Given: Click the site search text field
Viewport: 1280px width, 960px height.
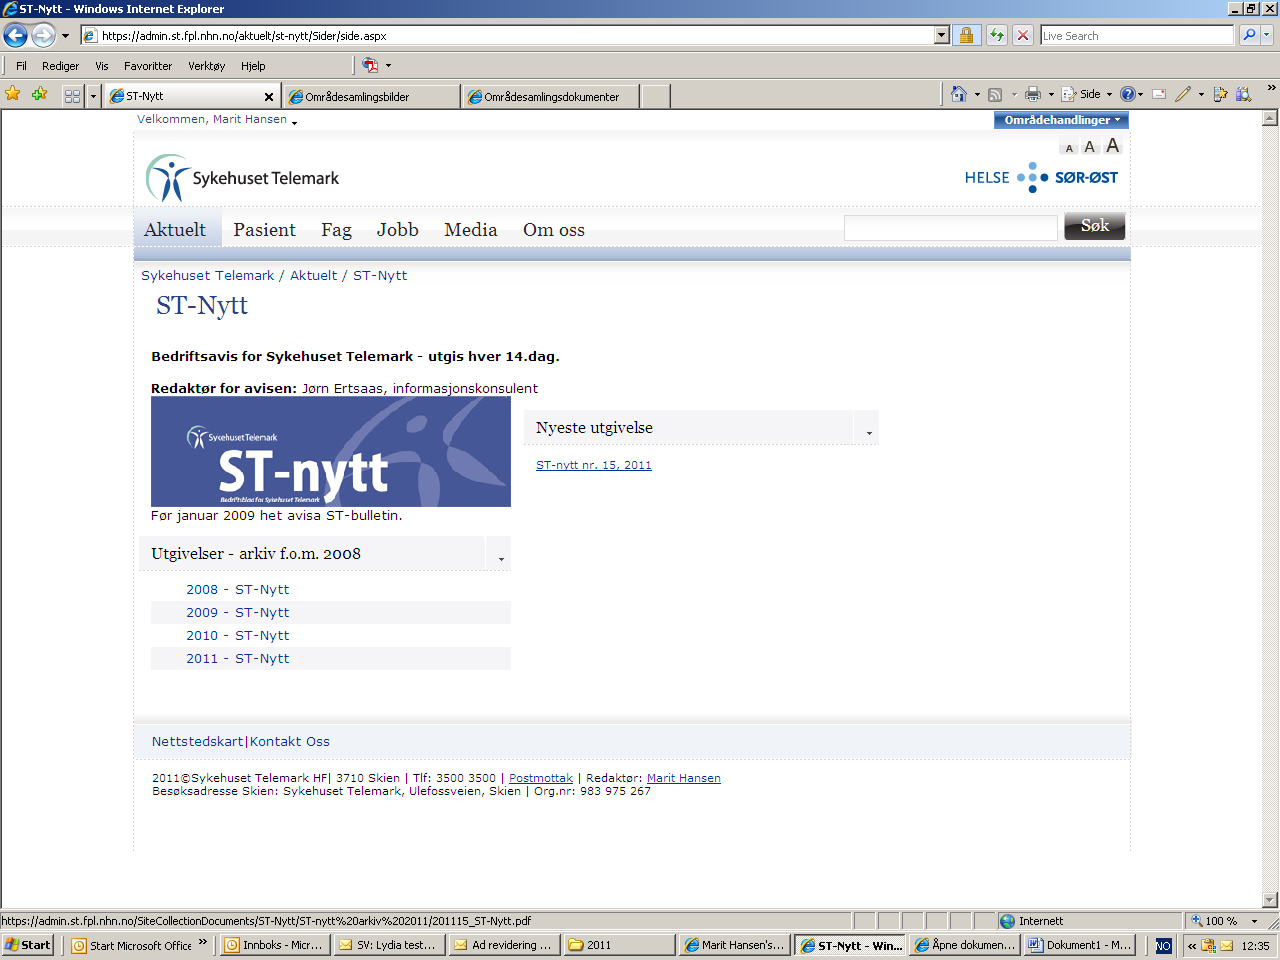Looking at the screenshot, I should (951, 228).
